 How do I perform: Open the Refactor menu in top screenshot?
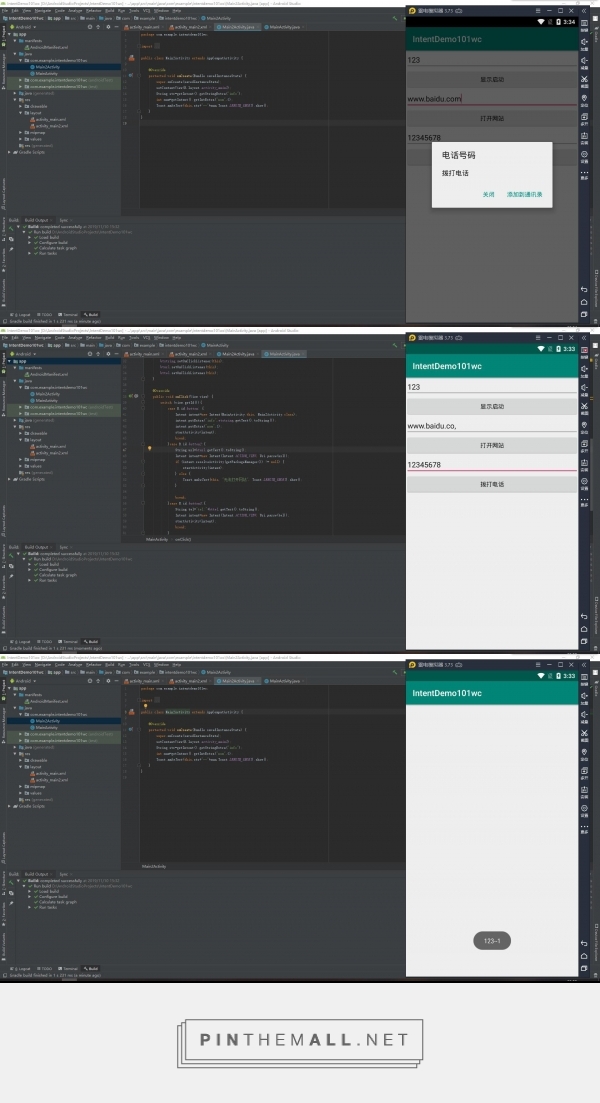tap(94, 11)
